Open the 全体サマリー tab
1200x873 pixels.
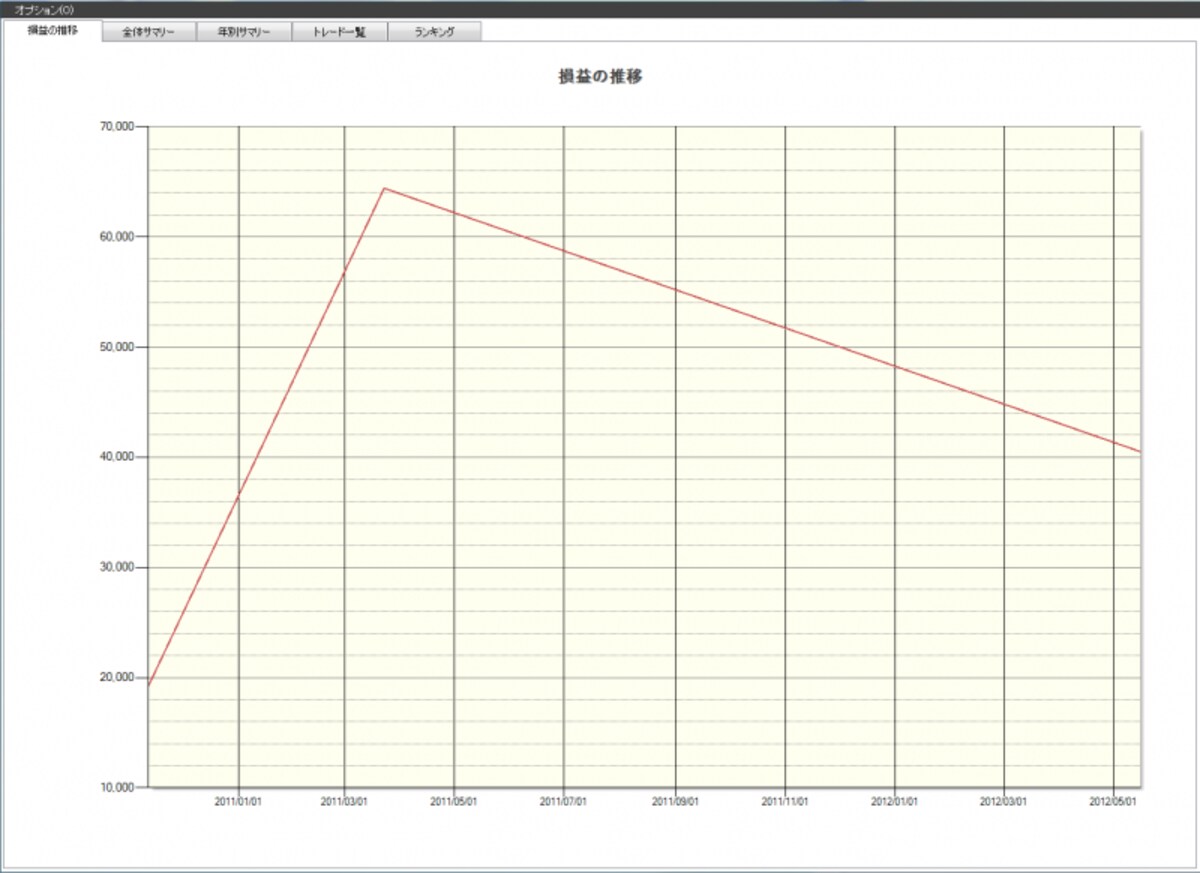tap(149, 31)
